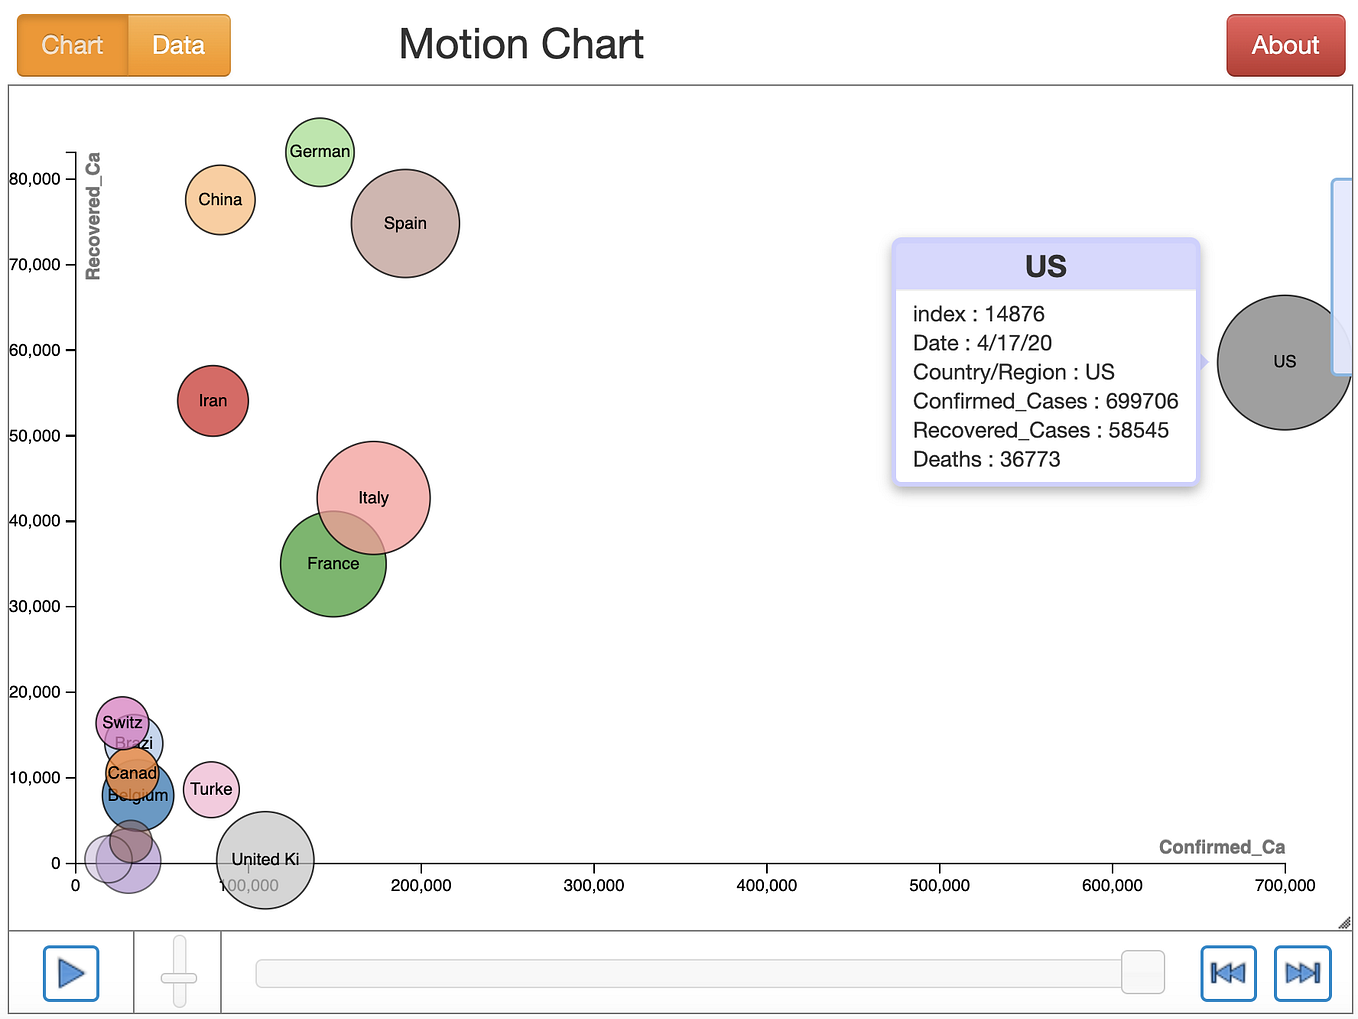Switch to the Data tab
The height and width of the screenshot is (1019, 1358).
pyautogui.click(x=178, y=45)
